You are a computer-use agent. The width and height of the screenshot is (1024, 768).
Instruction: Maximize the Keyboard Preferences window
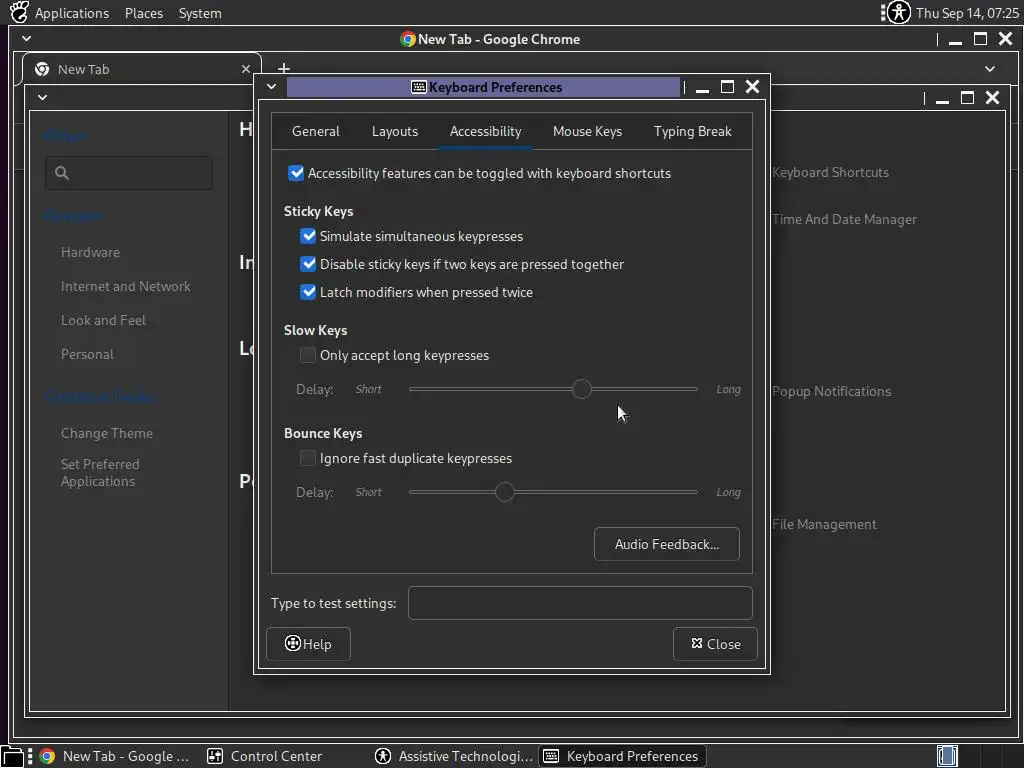click(x=727, y=87)
